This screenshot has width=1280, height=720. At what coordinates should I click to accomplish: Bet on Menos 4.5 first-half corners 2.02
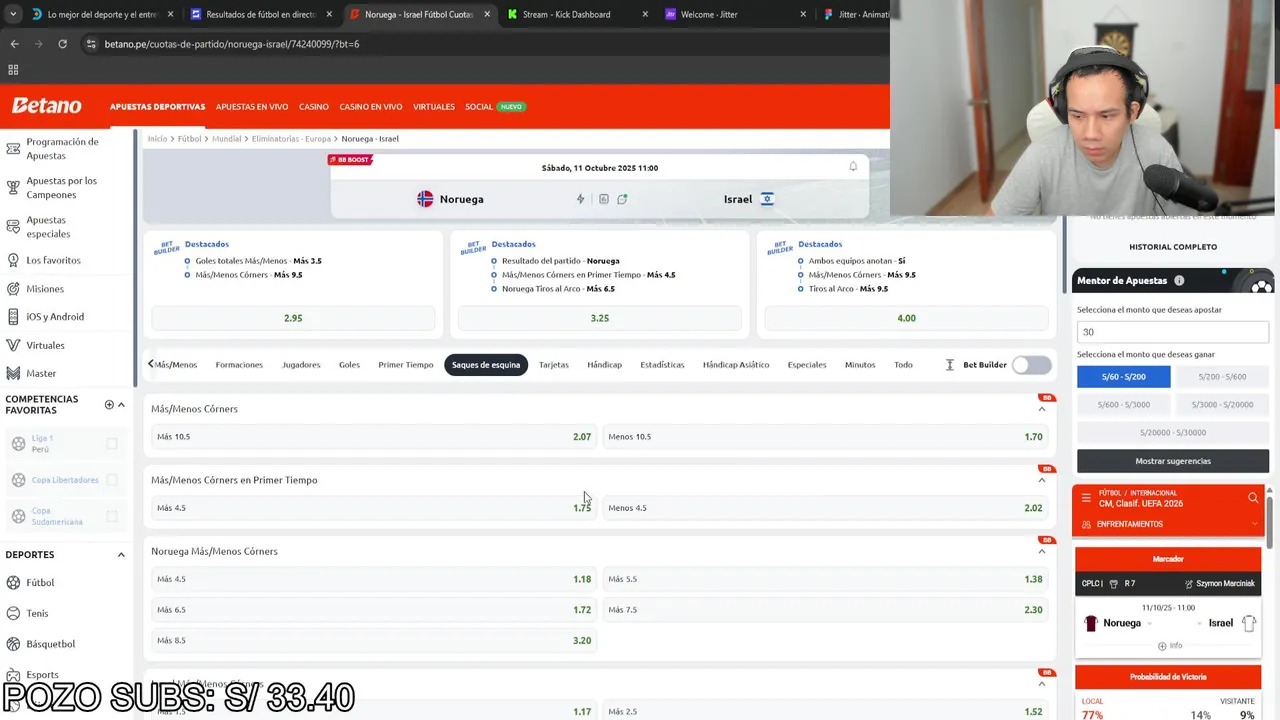(x=825, y=508)
